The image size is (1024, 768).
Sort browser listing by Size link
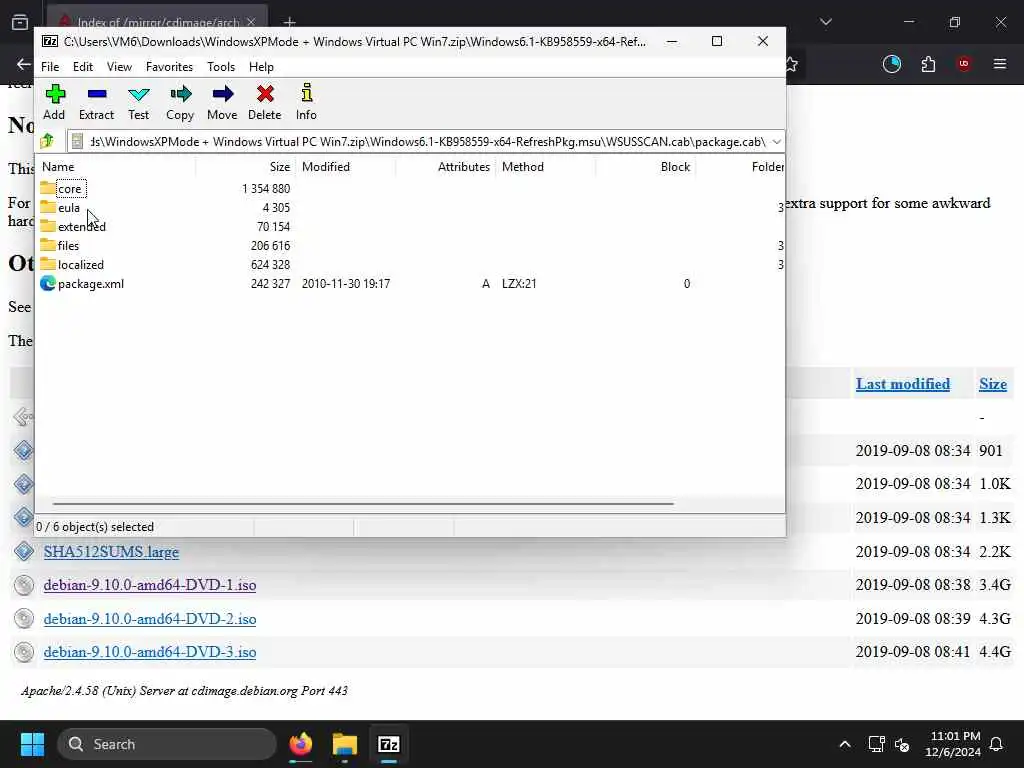pyautogui.click(x=993, y=384)
